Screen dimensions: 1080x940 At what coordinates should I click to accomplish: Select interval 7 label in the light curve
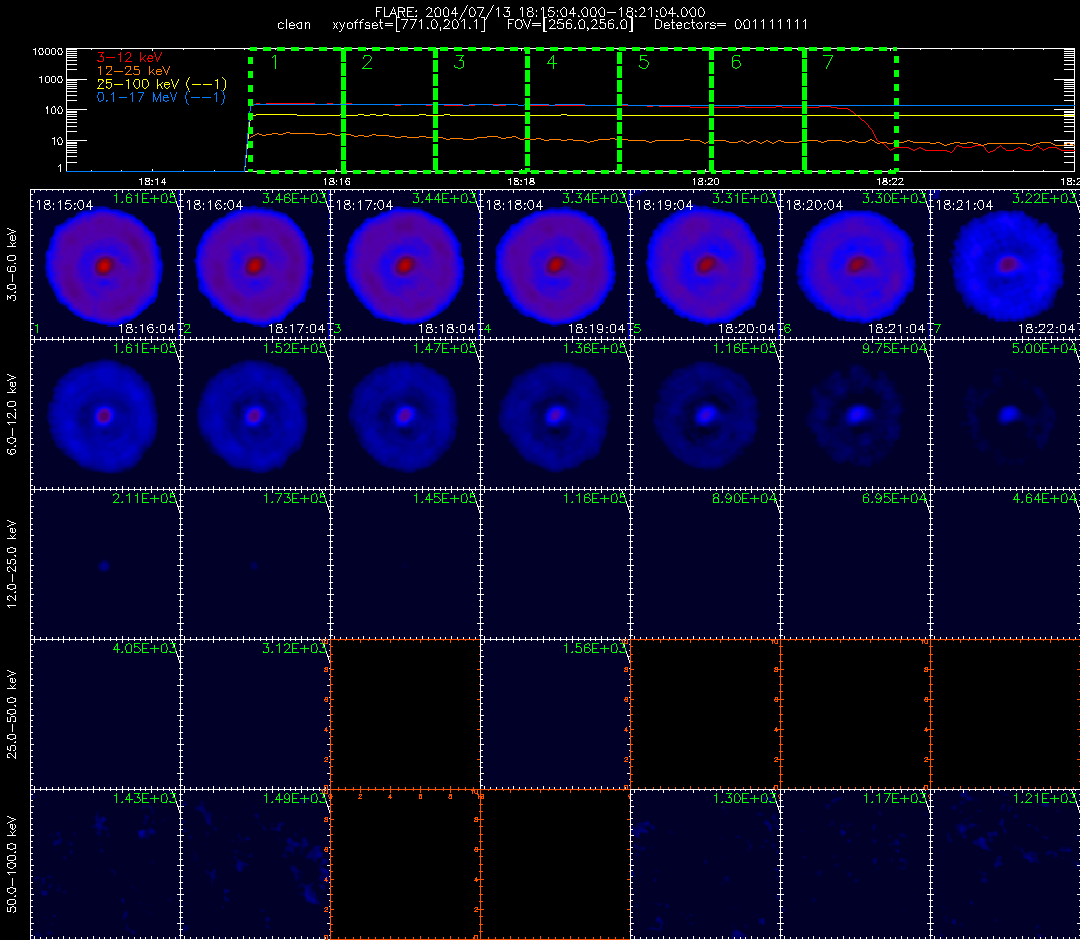[829, 63]
